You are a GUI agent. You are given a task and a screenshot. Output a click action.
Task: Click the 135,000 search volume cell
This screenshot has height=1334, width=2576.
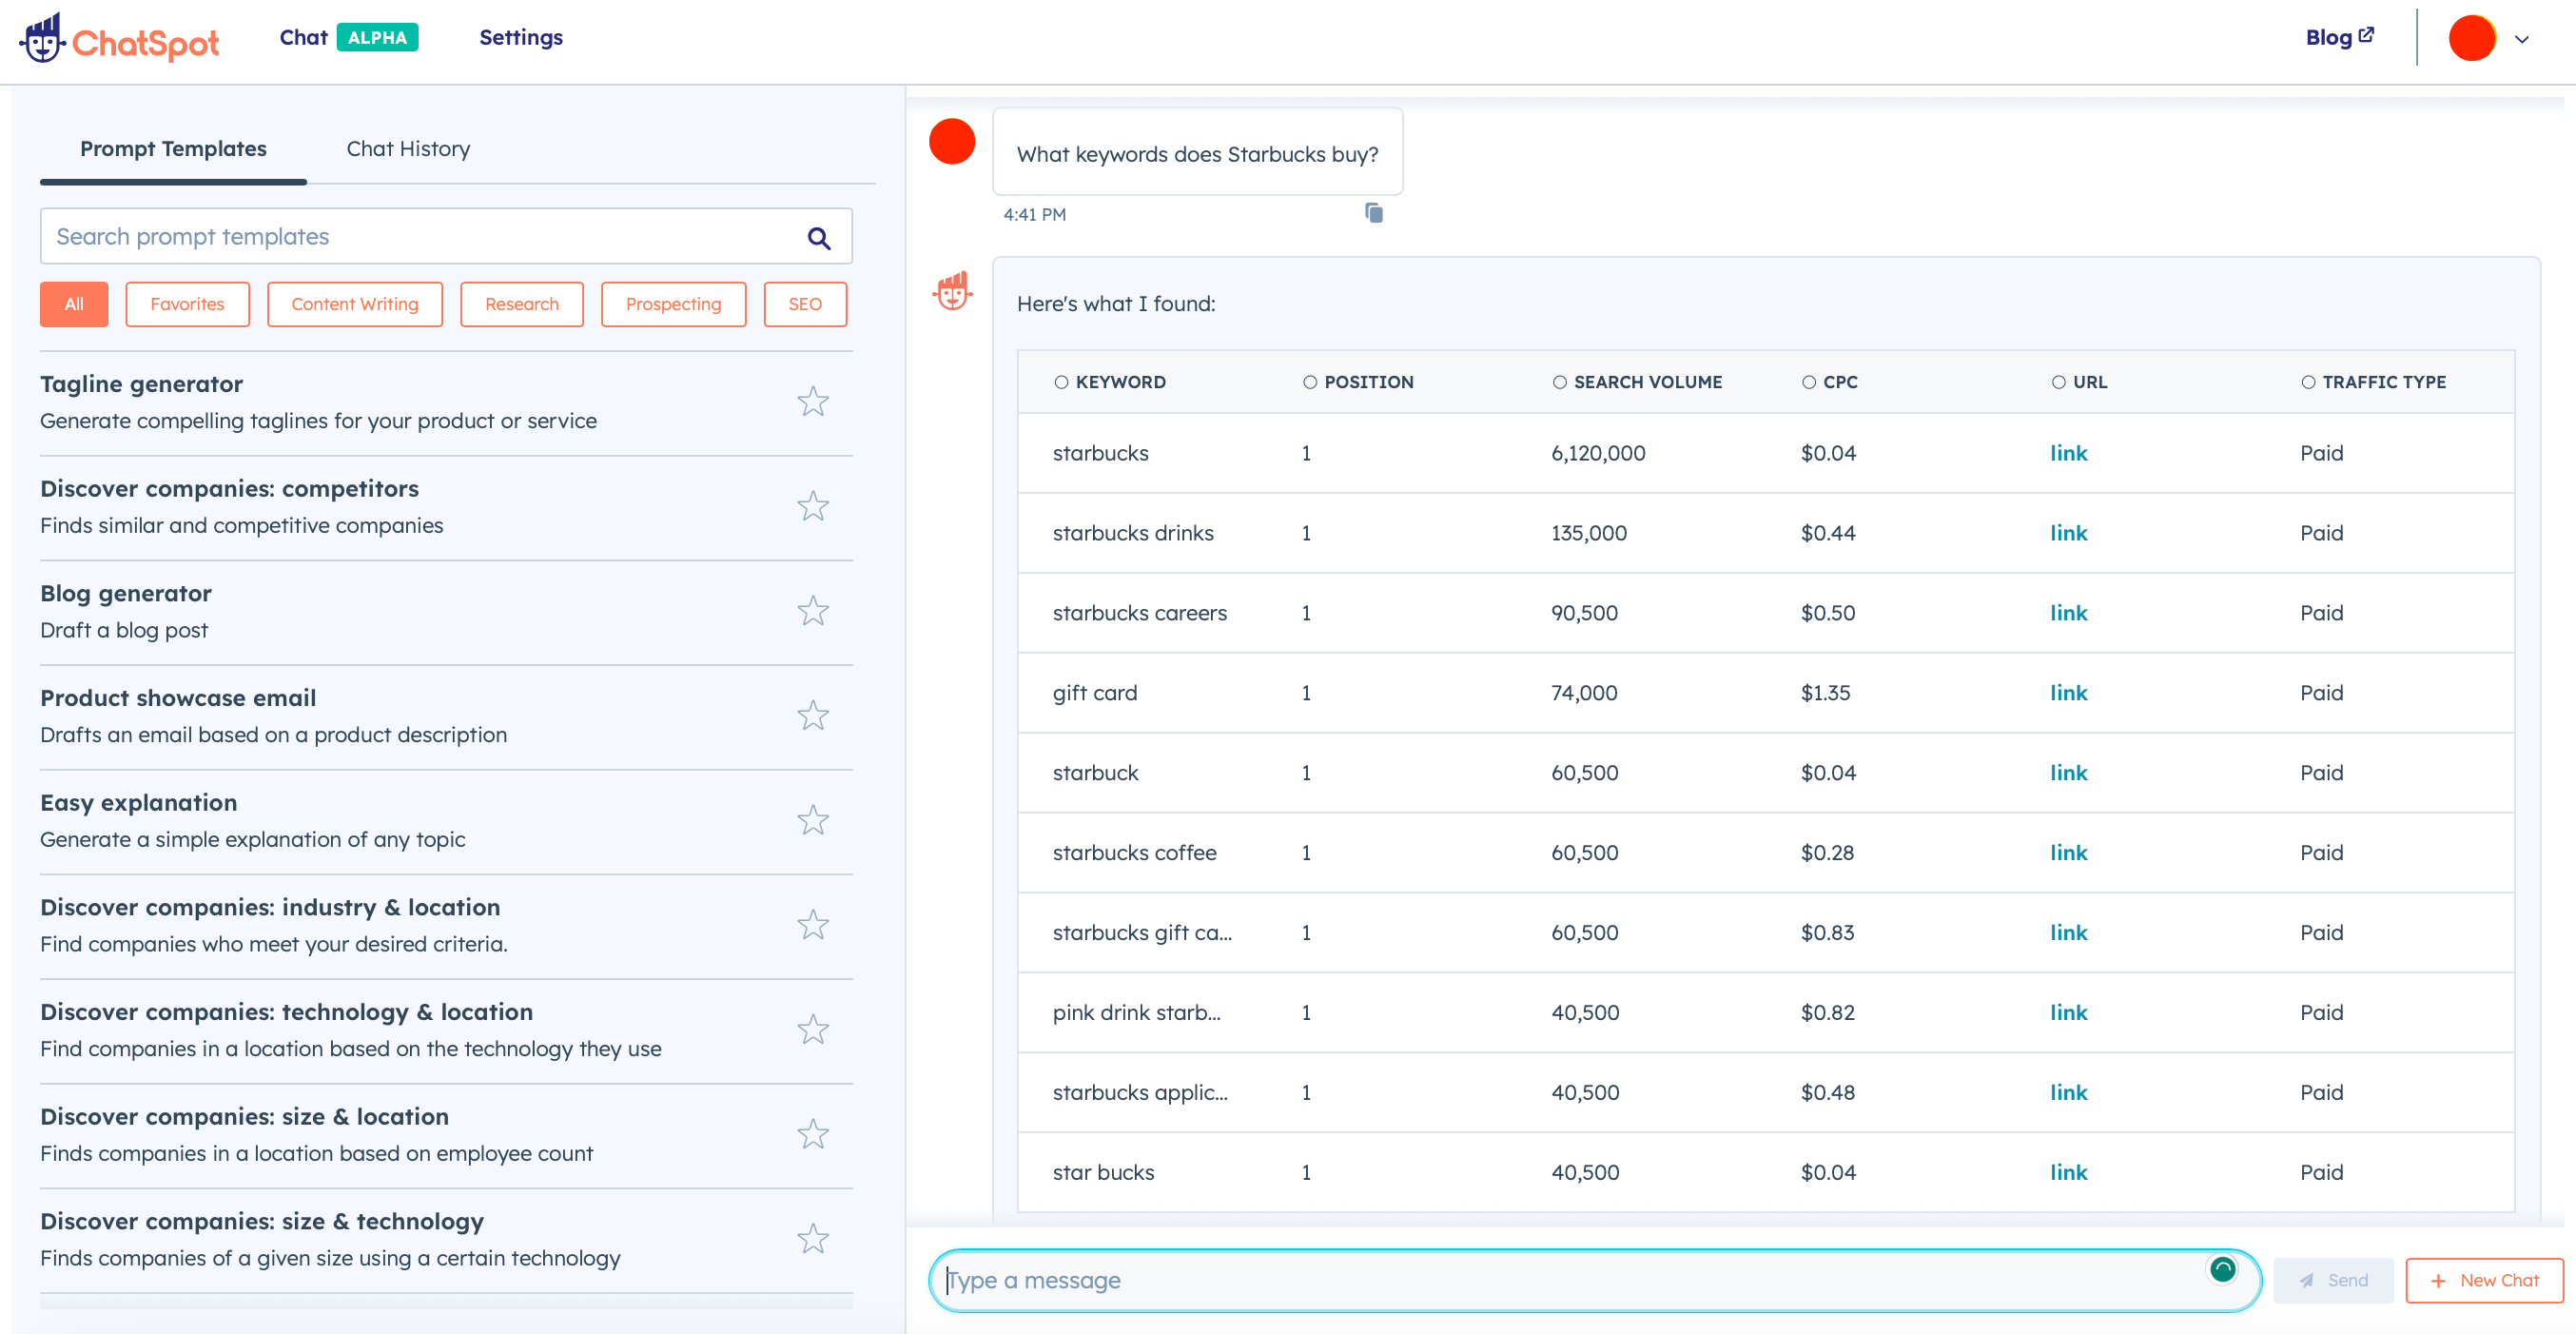(1589, 533)
